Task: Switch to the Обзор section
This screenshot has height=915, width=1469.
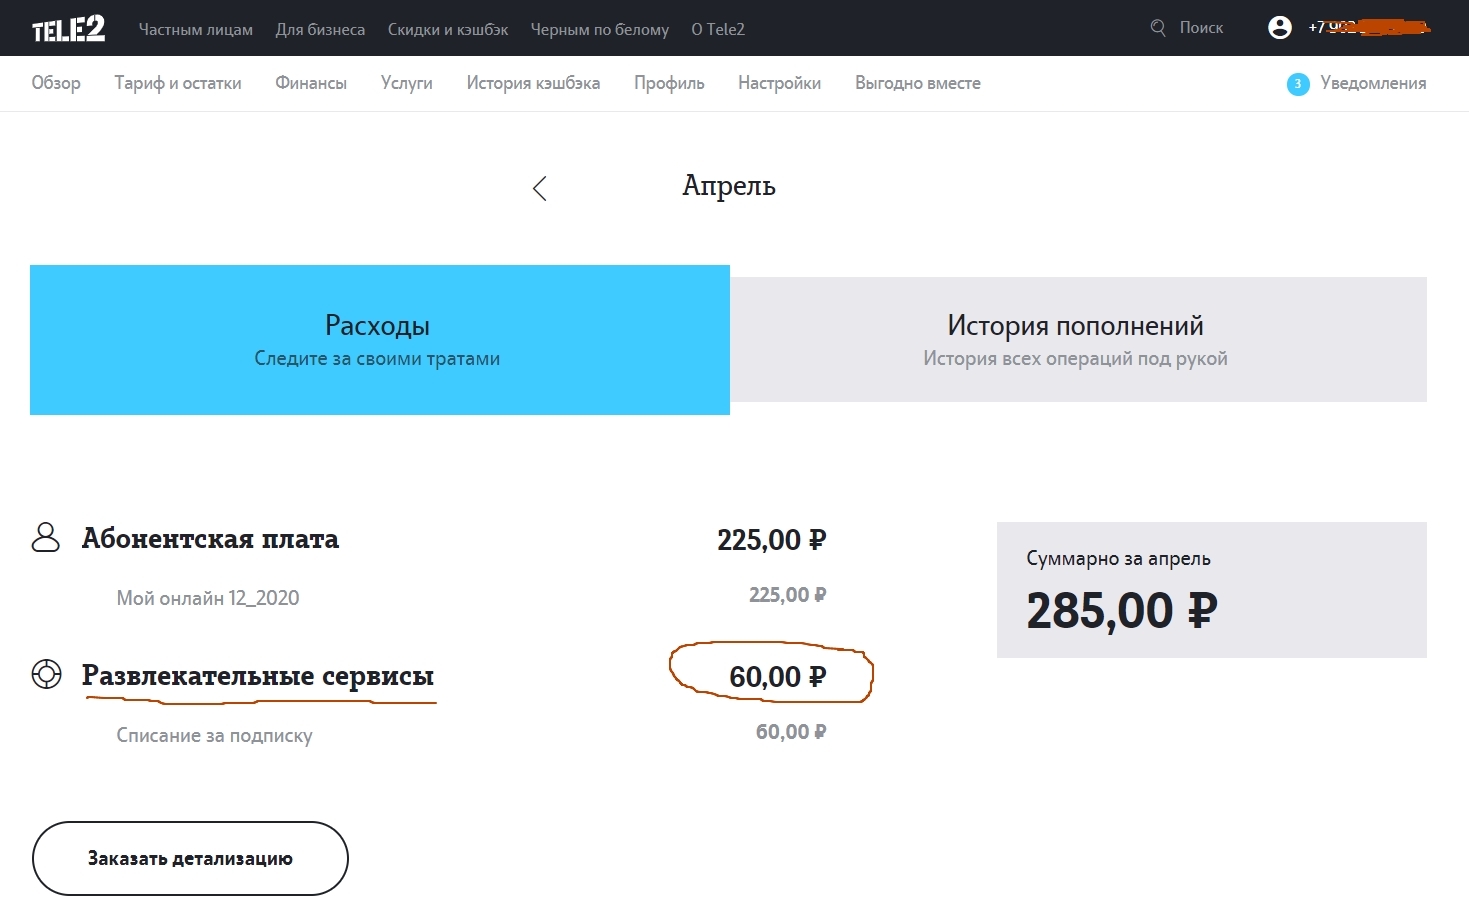Action: pos(56,83)
